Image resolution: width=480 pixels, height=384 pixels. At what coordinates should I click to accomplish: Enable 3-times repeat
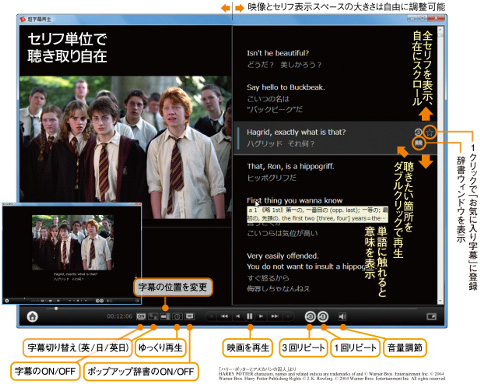point(310,316)
